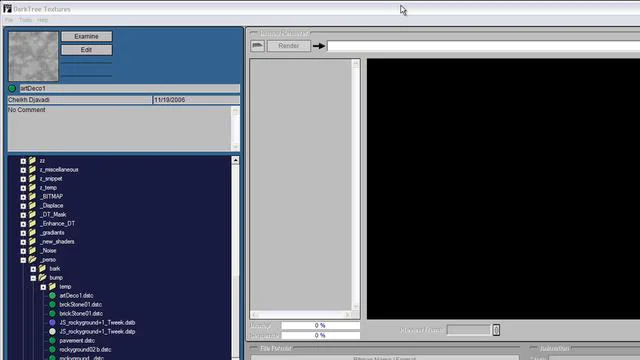640x360 pixels.
Task: Click the output path field right of the arrow
Action: pos(483,46)
